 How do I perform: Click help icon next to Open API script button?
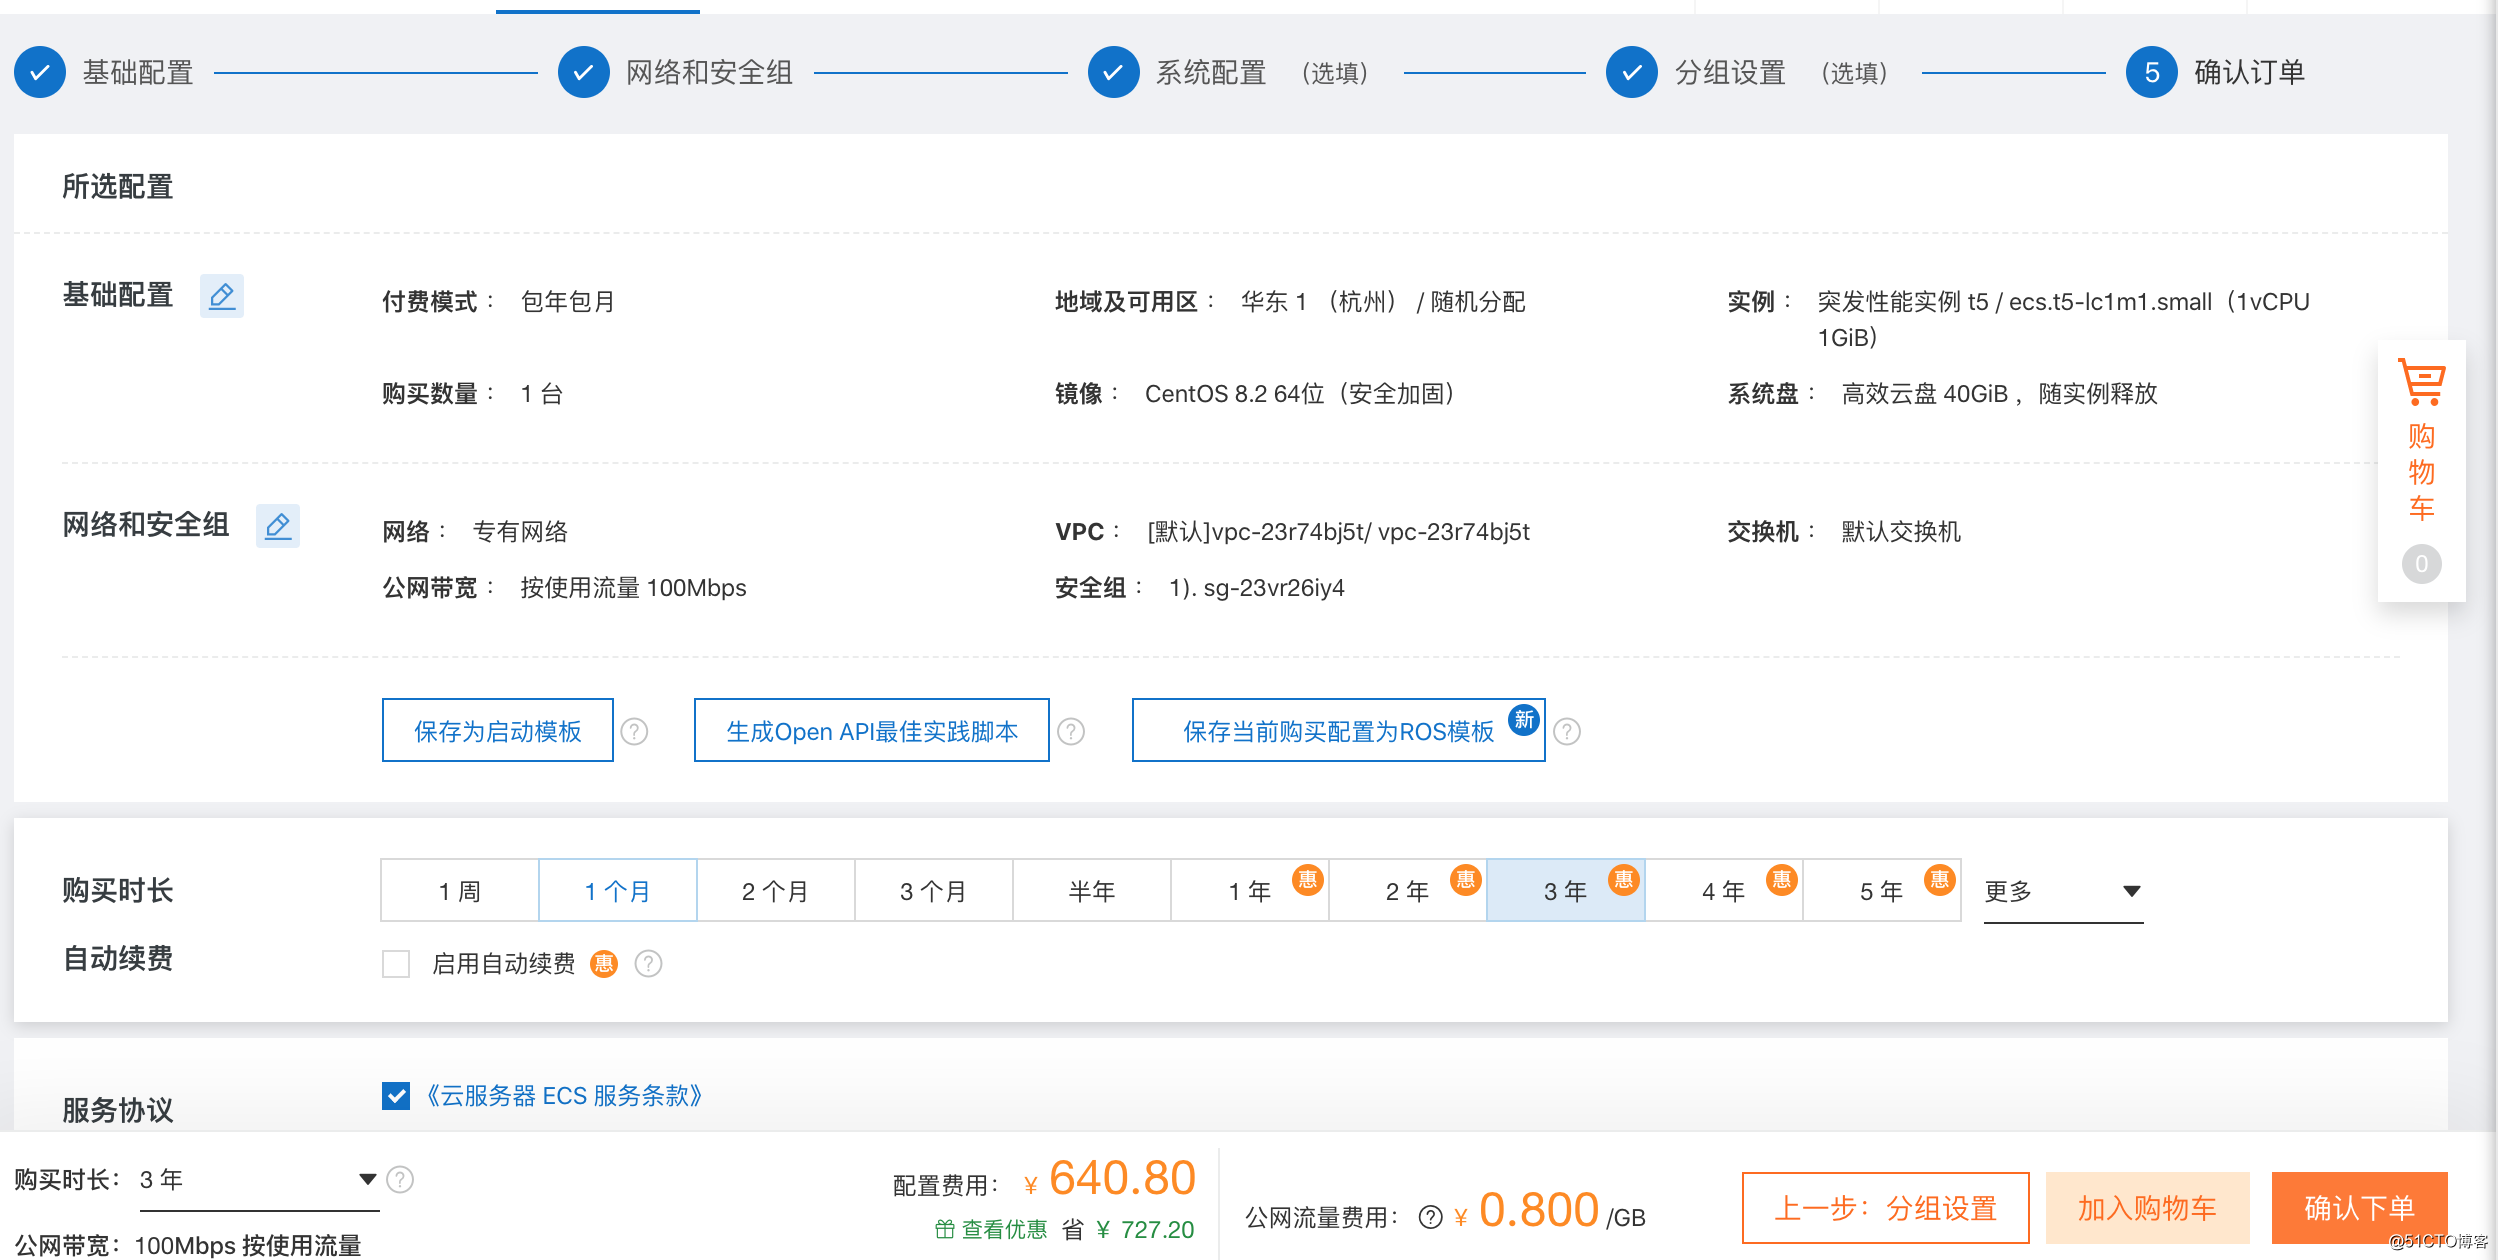pos(1071,732)
